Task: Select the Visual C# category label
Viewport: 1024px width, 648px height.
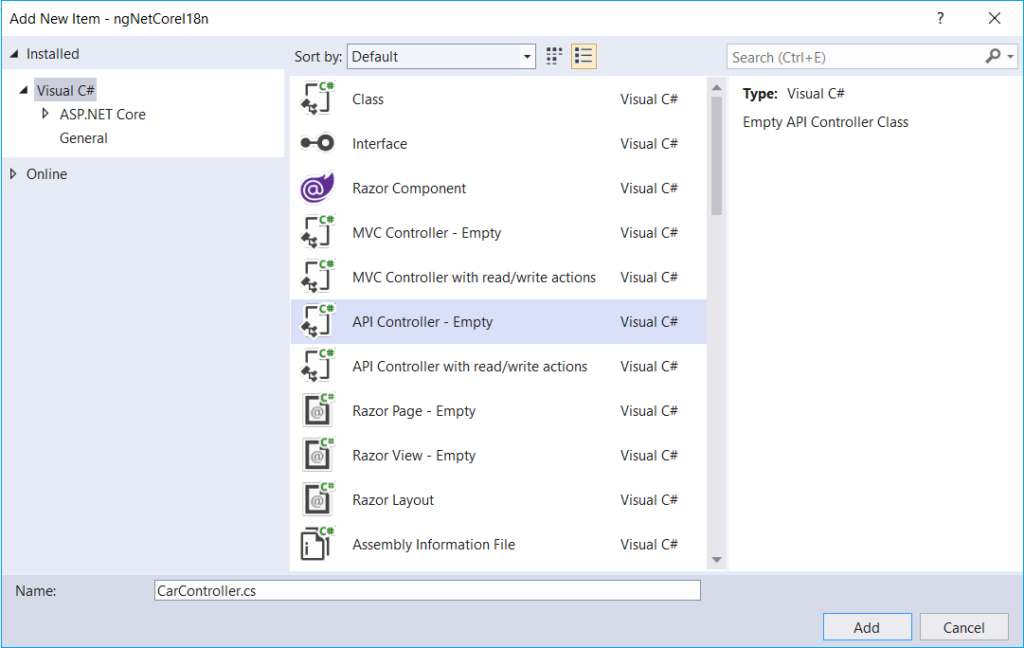Action: pos(65,90)
